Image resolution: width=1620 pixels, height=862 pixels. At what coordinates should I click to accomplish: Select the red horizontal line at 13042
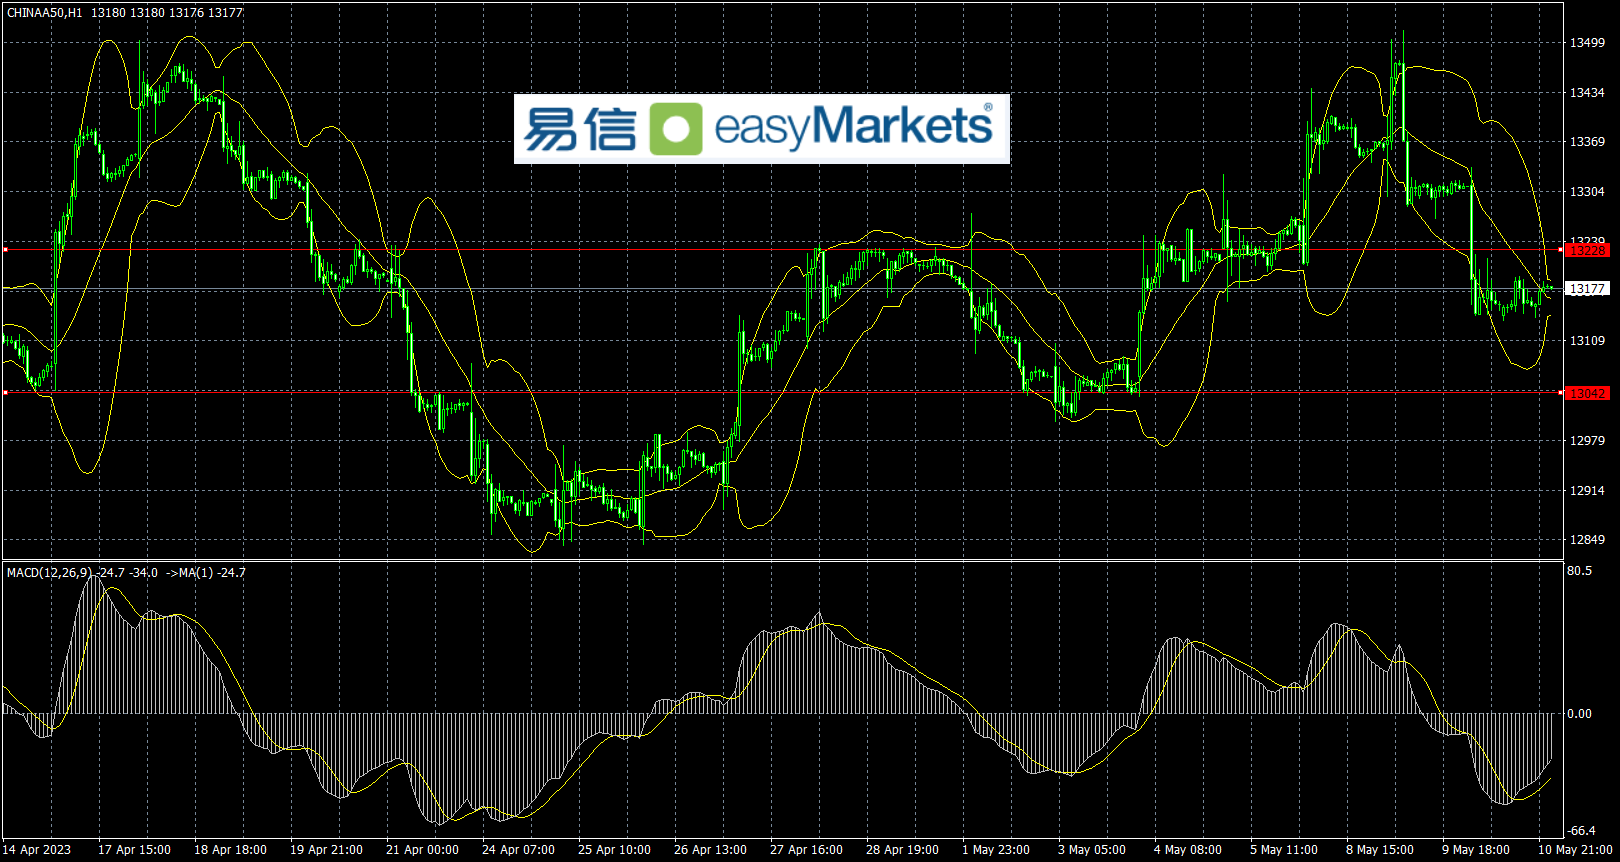(782, 393)
